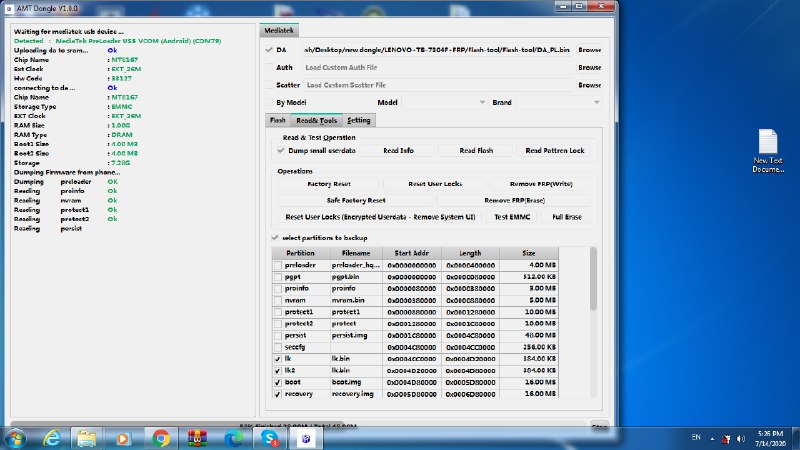Viewport: 800px width, 450px height.
Task: Click Read Info button
Action: click(x=398, y=151)
